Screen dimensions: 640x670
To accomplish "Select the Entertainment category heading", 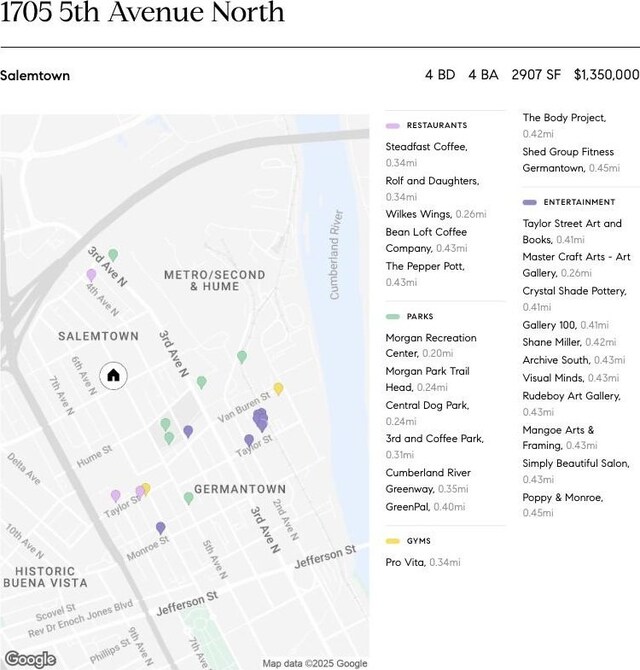I will click(x=579, y=202).
